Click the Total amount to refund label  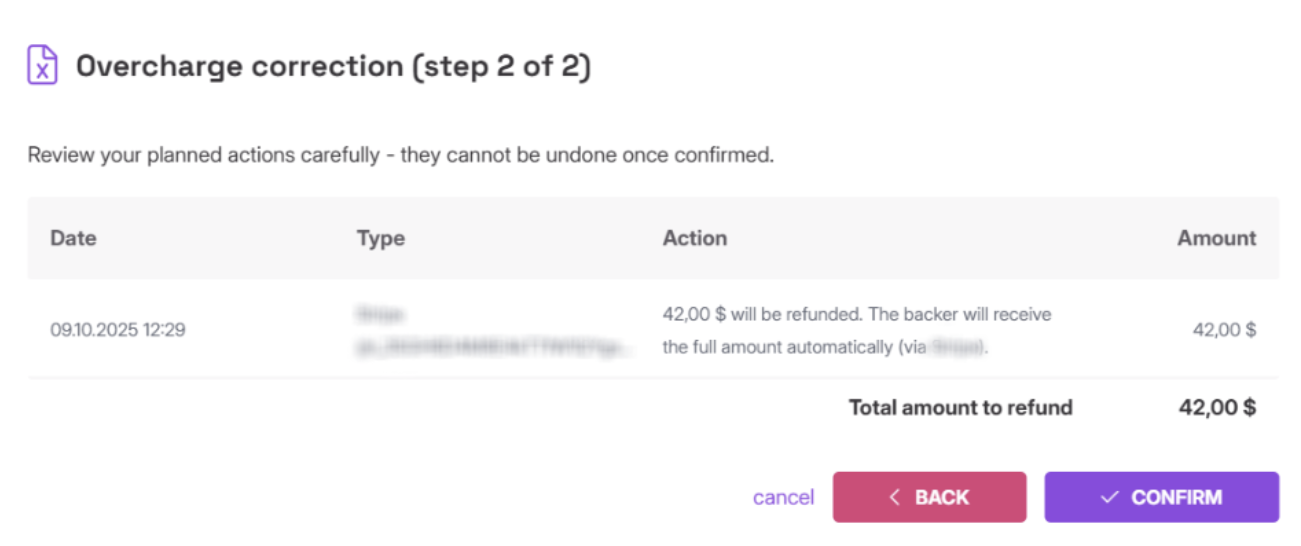960,407
